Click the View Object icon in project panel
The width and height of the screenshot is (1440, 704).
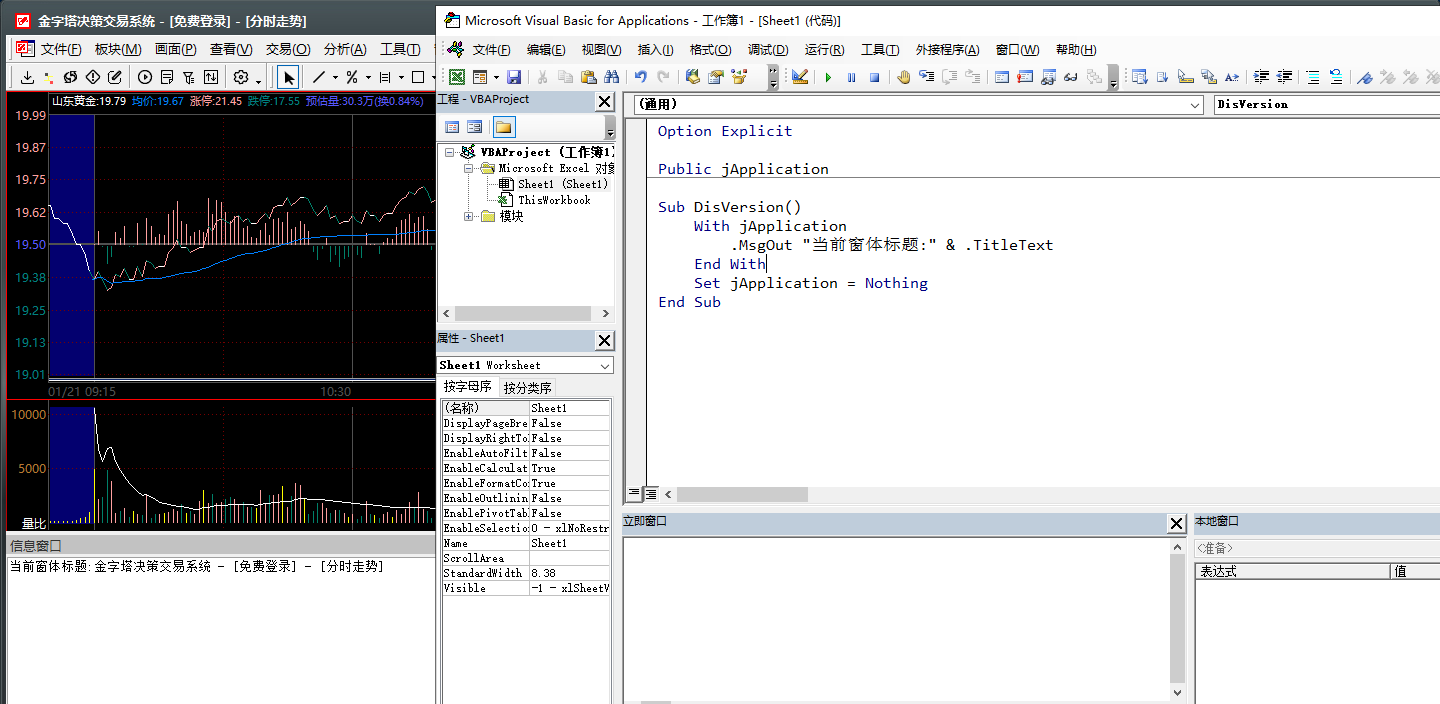coord(475,127)
